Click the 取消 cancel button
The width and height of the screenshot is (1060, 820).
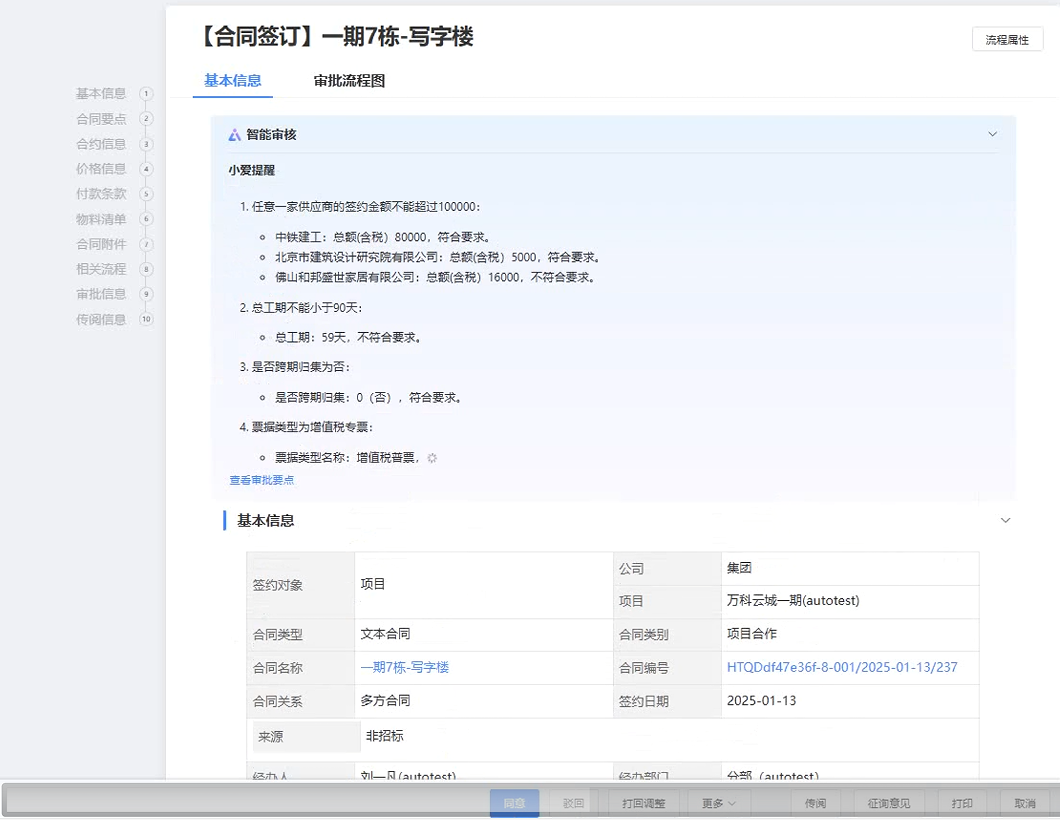coord(1025,803)
